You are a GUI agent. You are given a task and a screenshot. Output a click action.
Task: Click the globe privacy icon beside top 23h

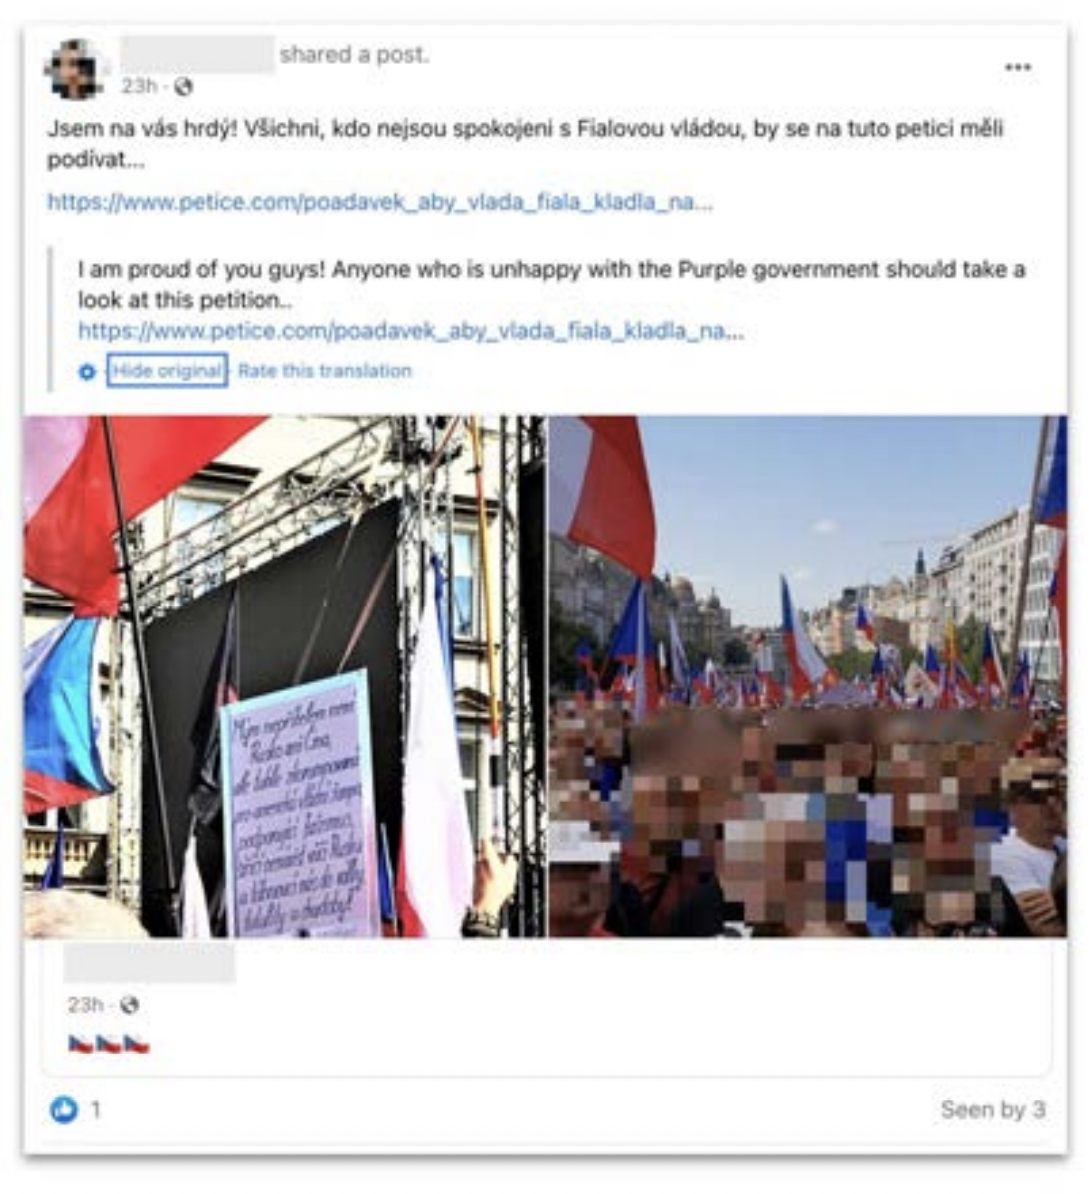click(184, 87)
